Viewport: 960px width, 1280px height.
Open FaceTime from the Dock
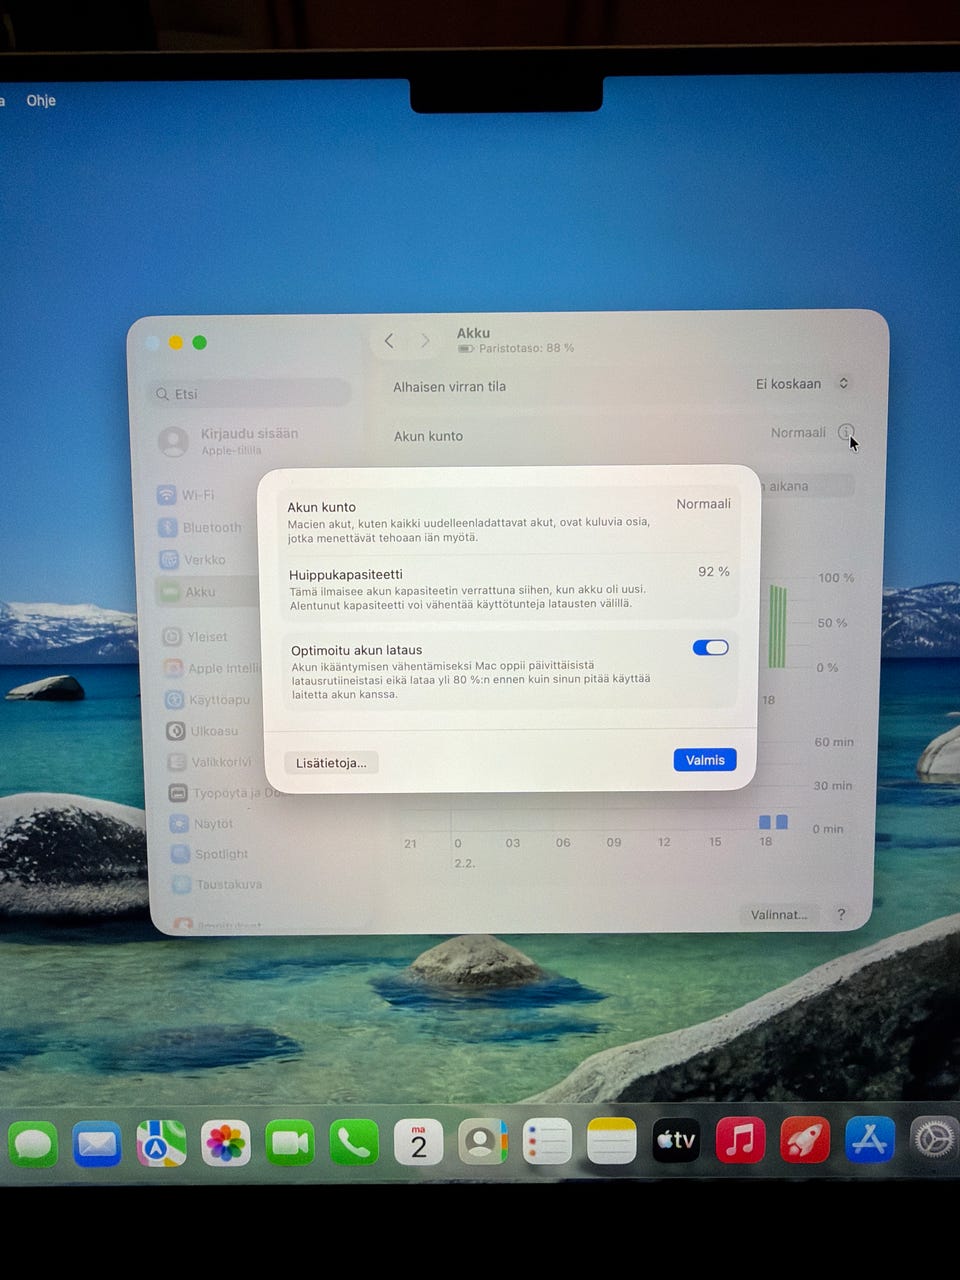290,1143
